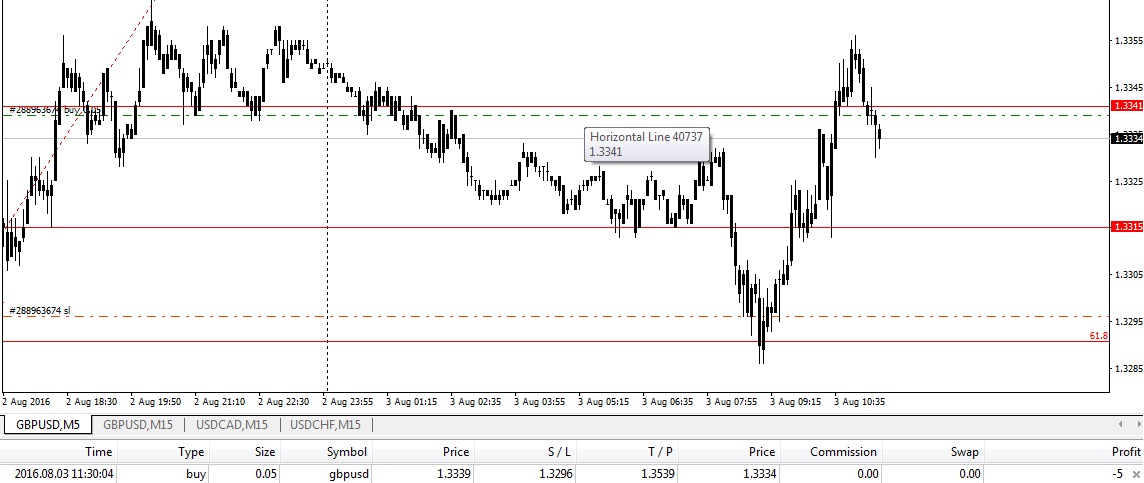This screenshot has width=1144, height=483.
Task: Sort orders by S / L column header
Action: [558, 452]
